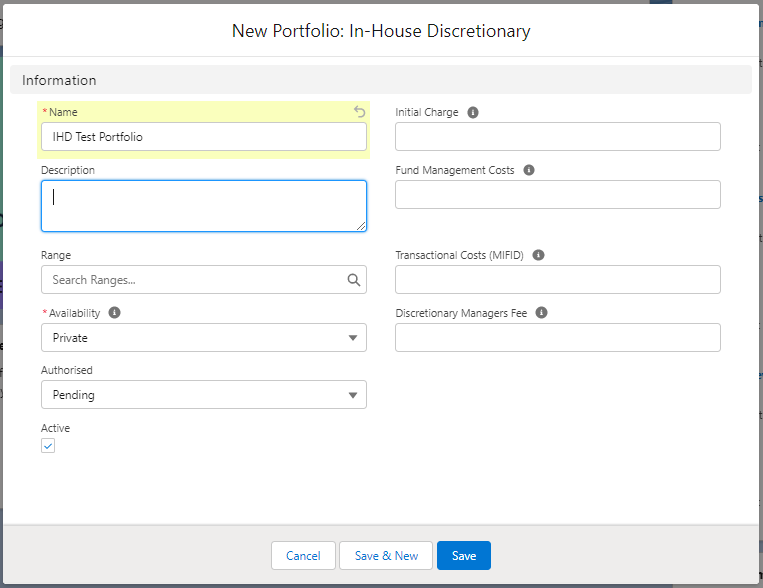Click the undo icon on Name field
Image resolution: width=763 pixels, height=588 pixels.
pyautogui.click(x=360, y=112)
